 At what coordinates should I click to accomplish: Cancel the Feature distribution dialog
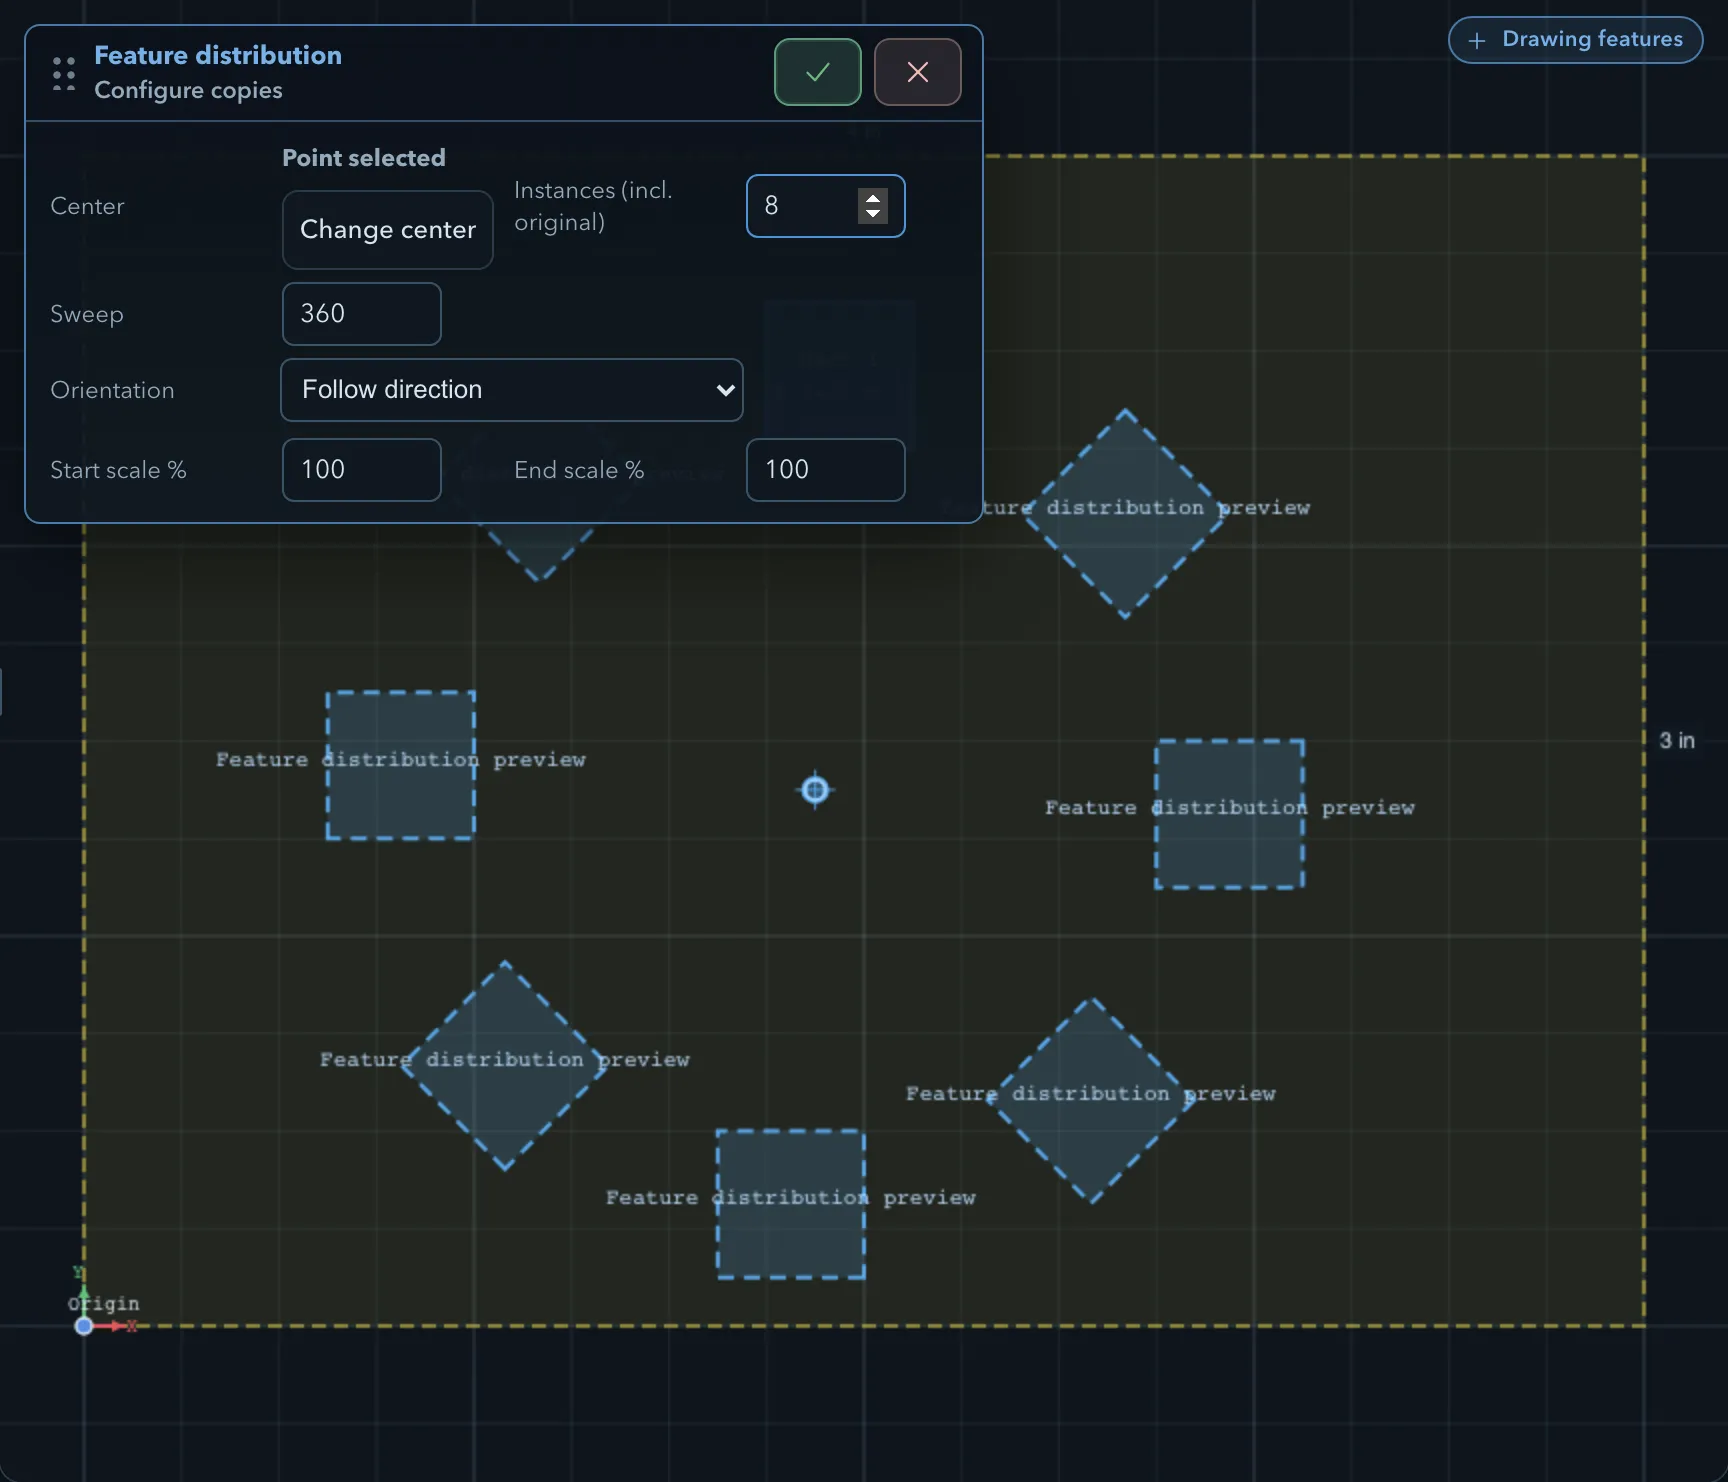click(917, 72)
